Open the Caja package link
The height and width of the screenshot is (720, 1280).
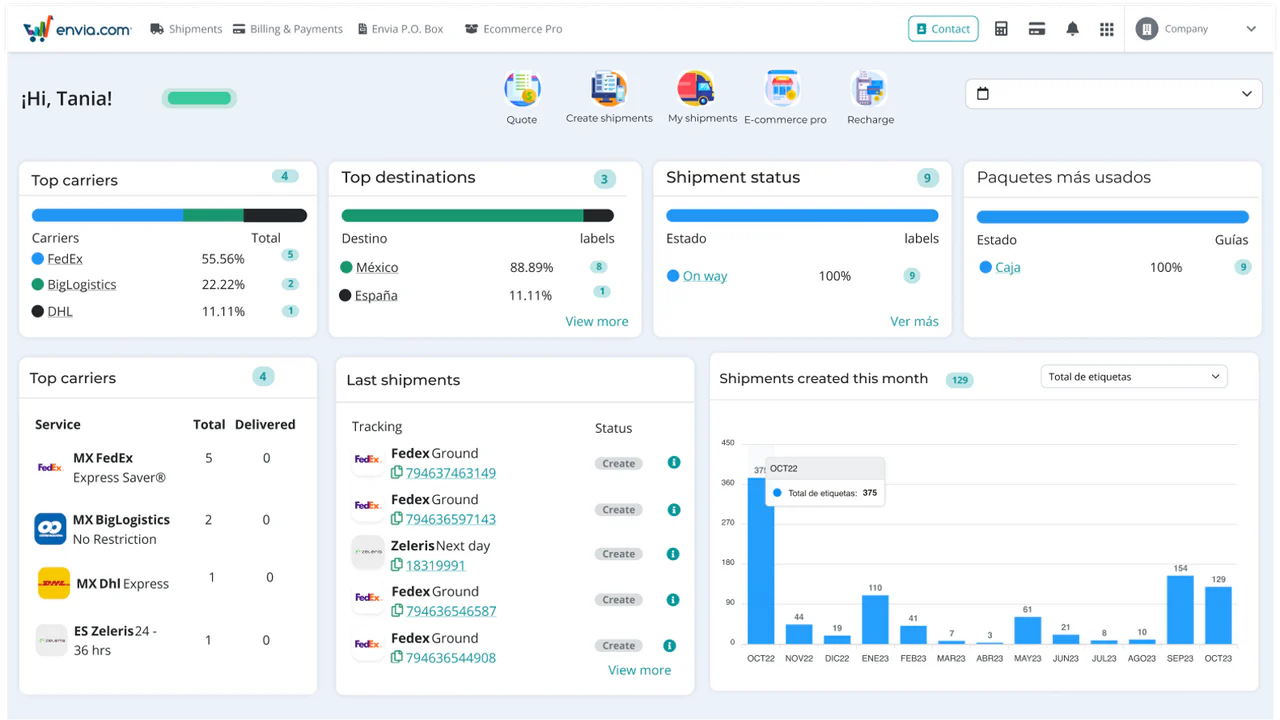pos(1008,267)
